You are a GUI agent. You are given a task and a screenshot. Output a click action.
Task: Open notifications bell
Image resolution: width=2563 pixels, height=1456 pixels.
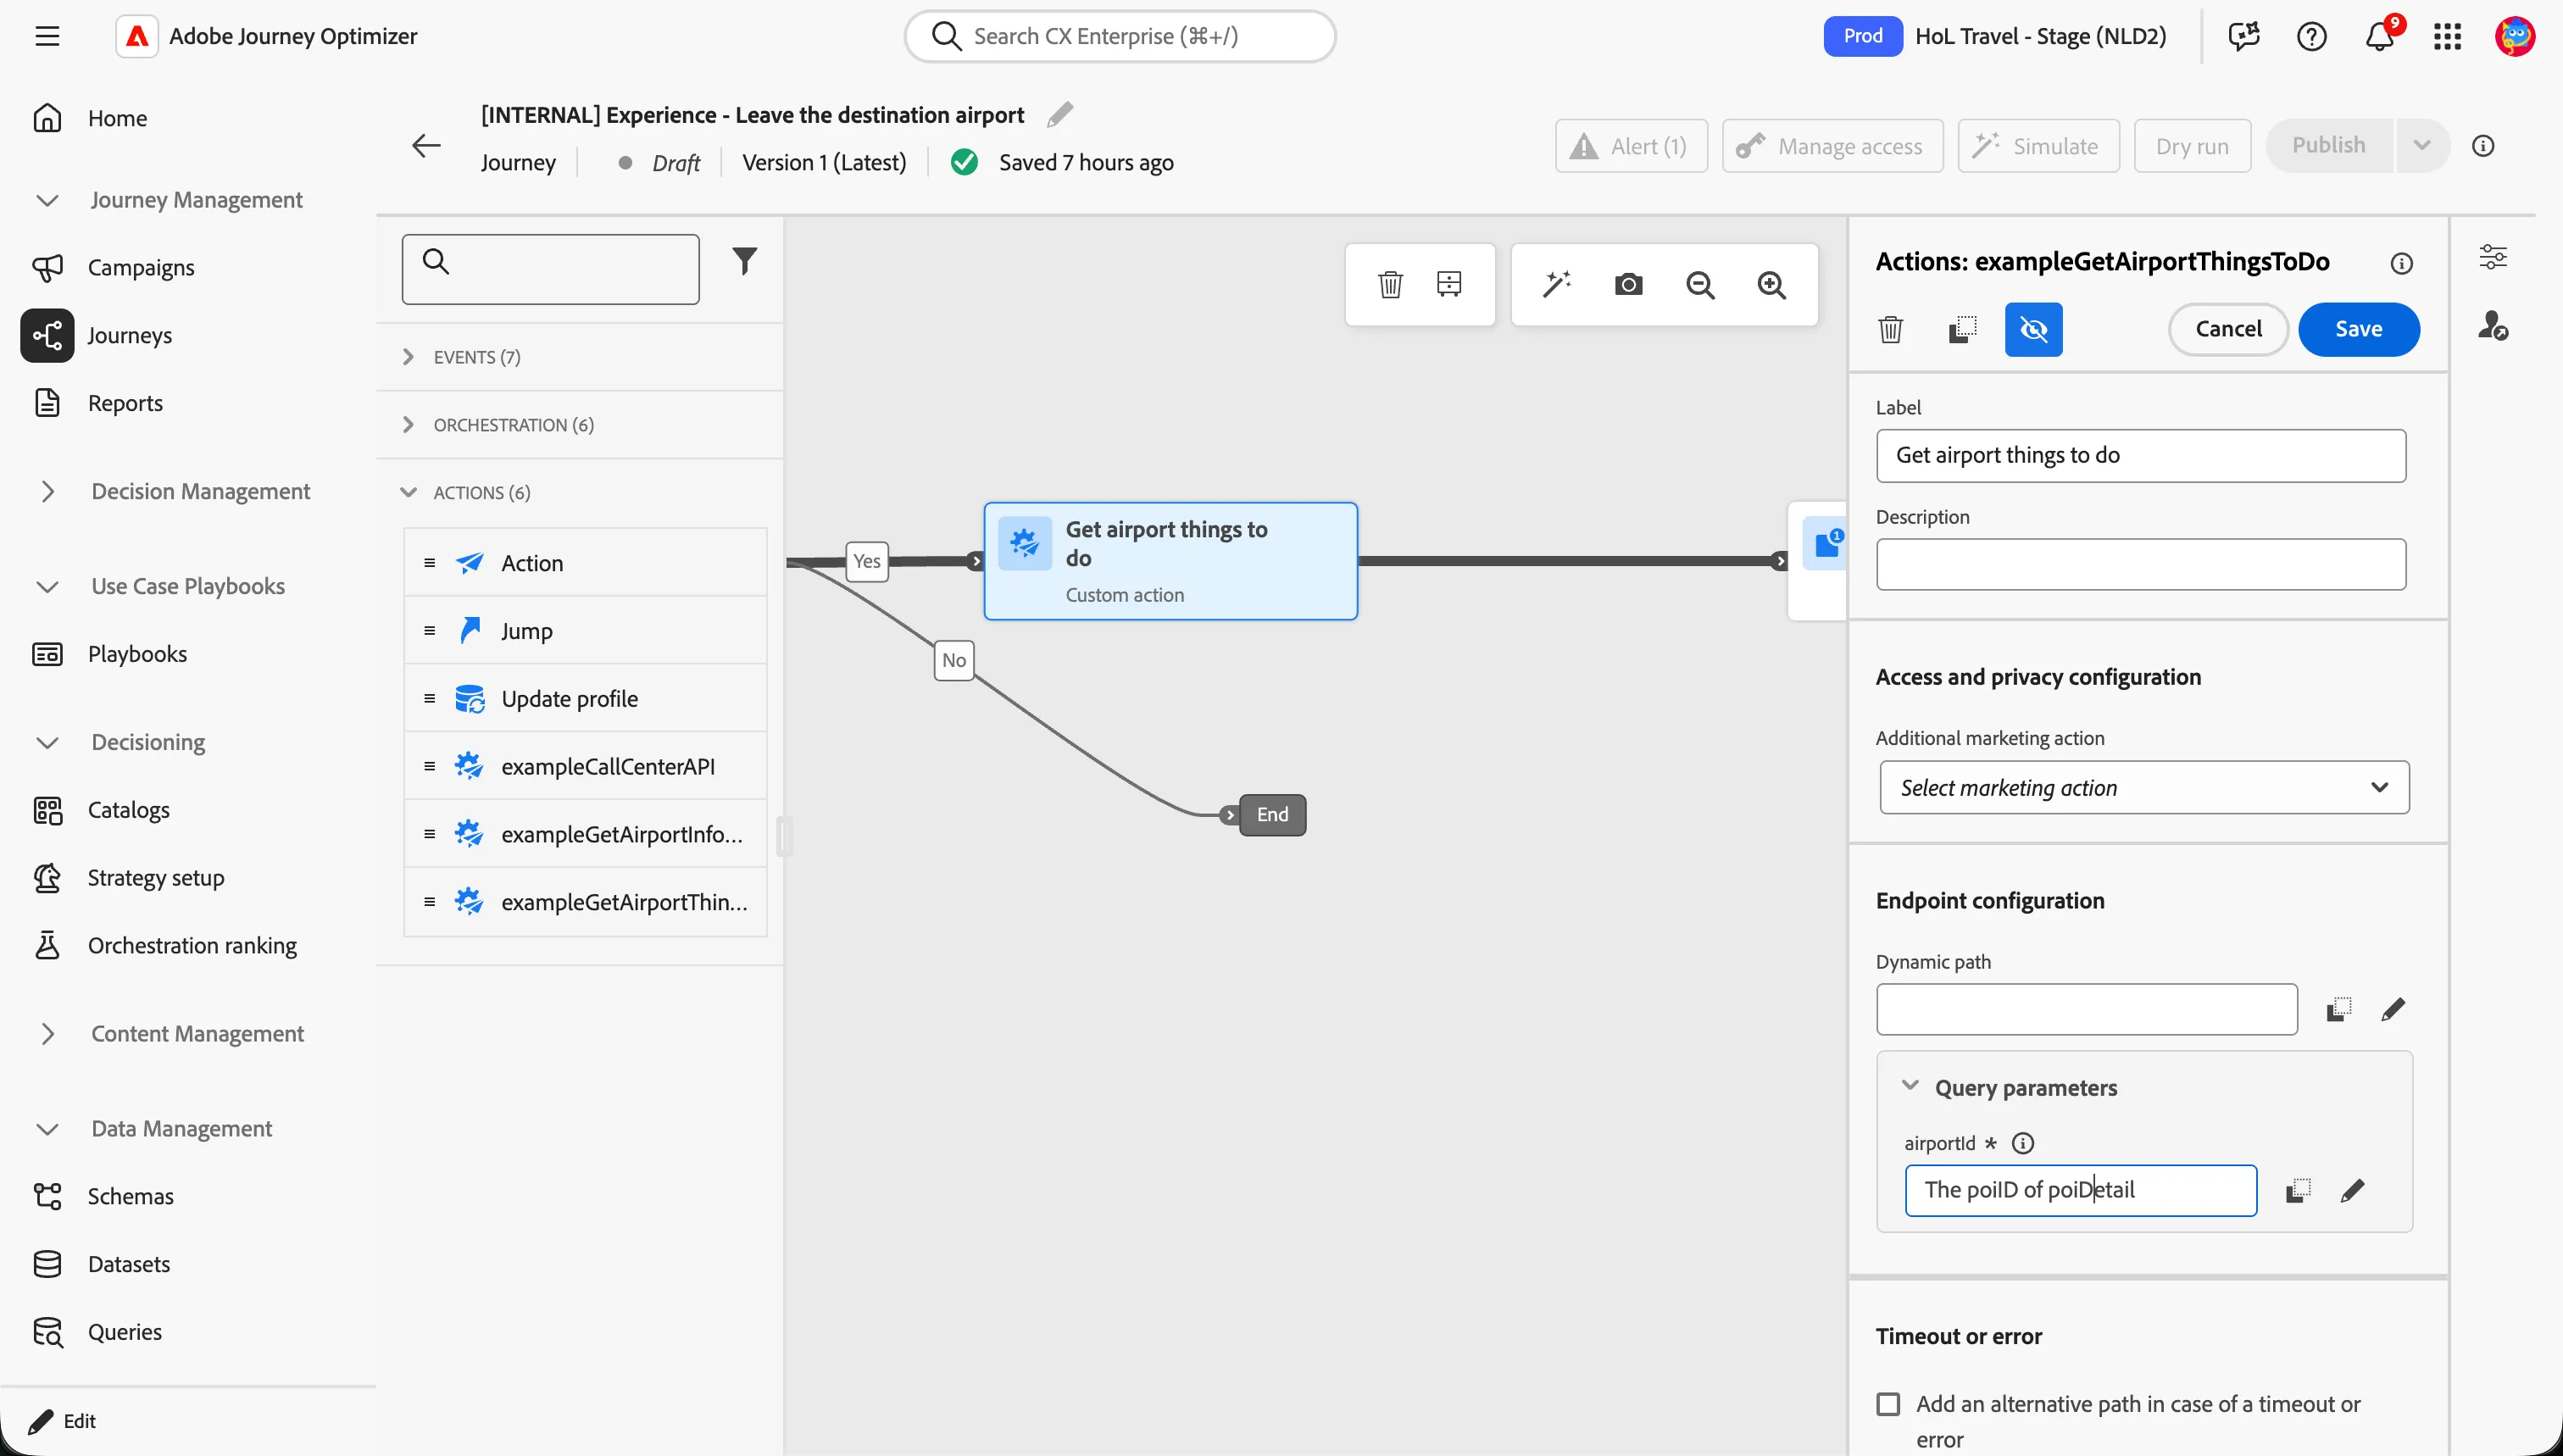(2379, 37)
